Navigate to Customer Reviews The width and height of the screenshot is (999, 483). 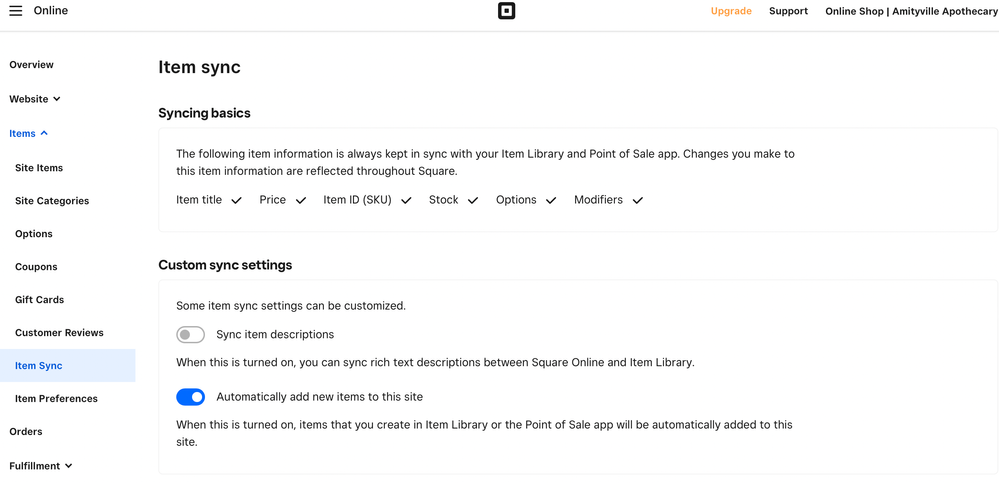click(59, 333)
